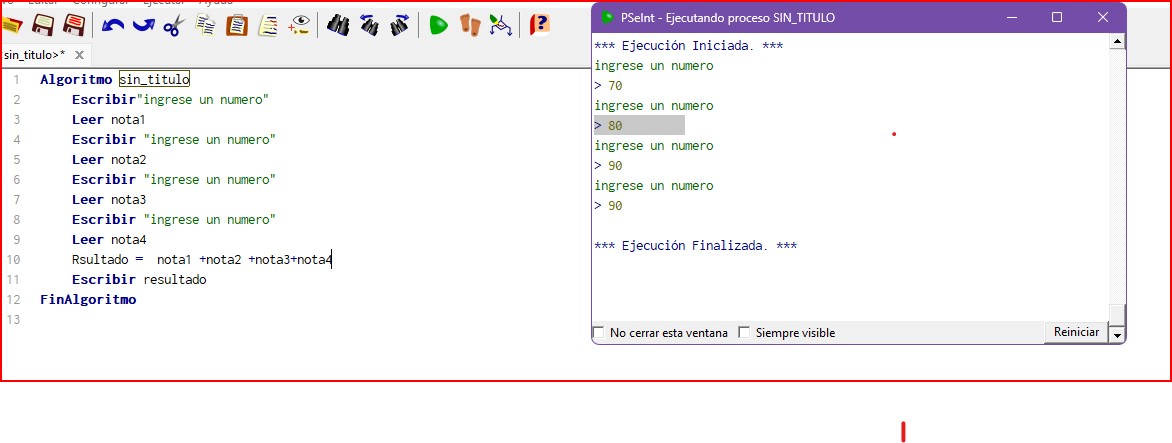1172x443 pixels.
Task: Click the open file folder icon
Action: 12,26
